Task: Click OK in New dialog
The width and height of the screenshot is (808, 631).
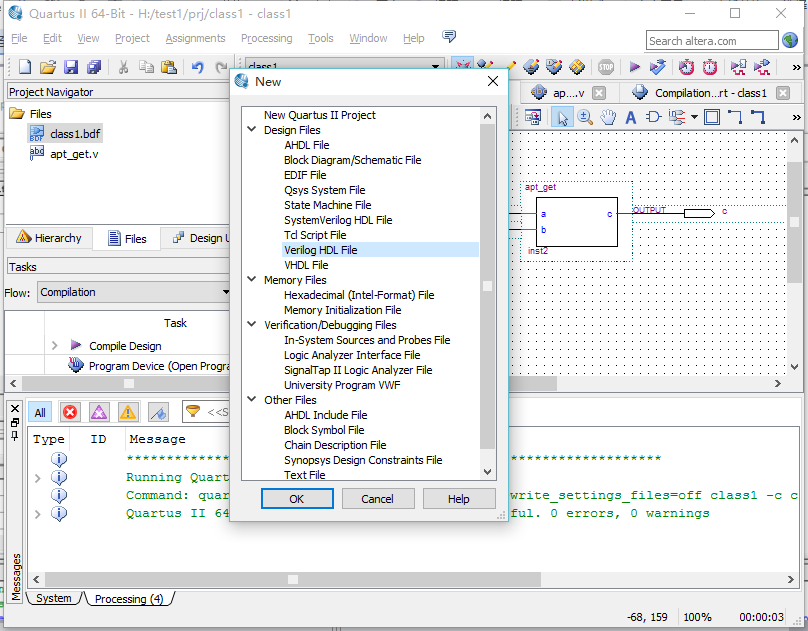Action: coord(297,499)
